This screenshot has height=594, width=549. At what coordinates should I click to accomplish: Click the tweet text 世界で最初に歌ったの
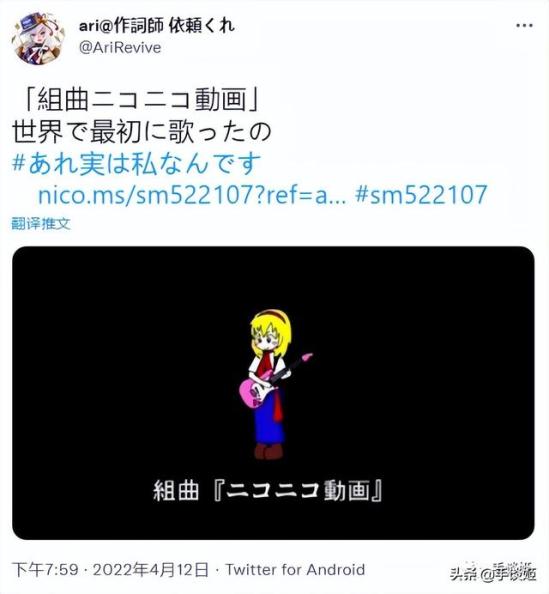pyautogui.click(x=142, y=133)
